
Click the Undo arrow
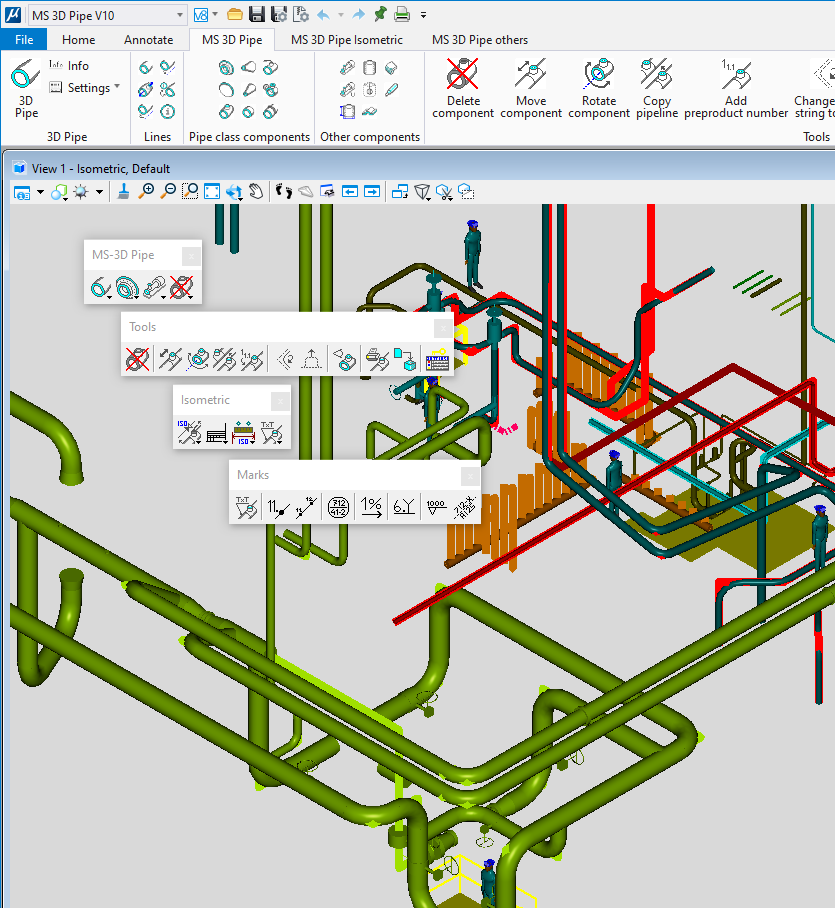pos(323,14)
